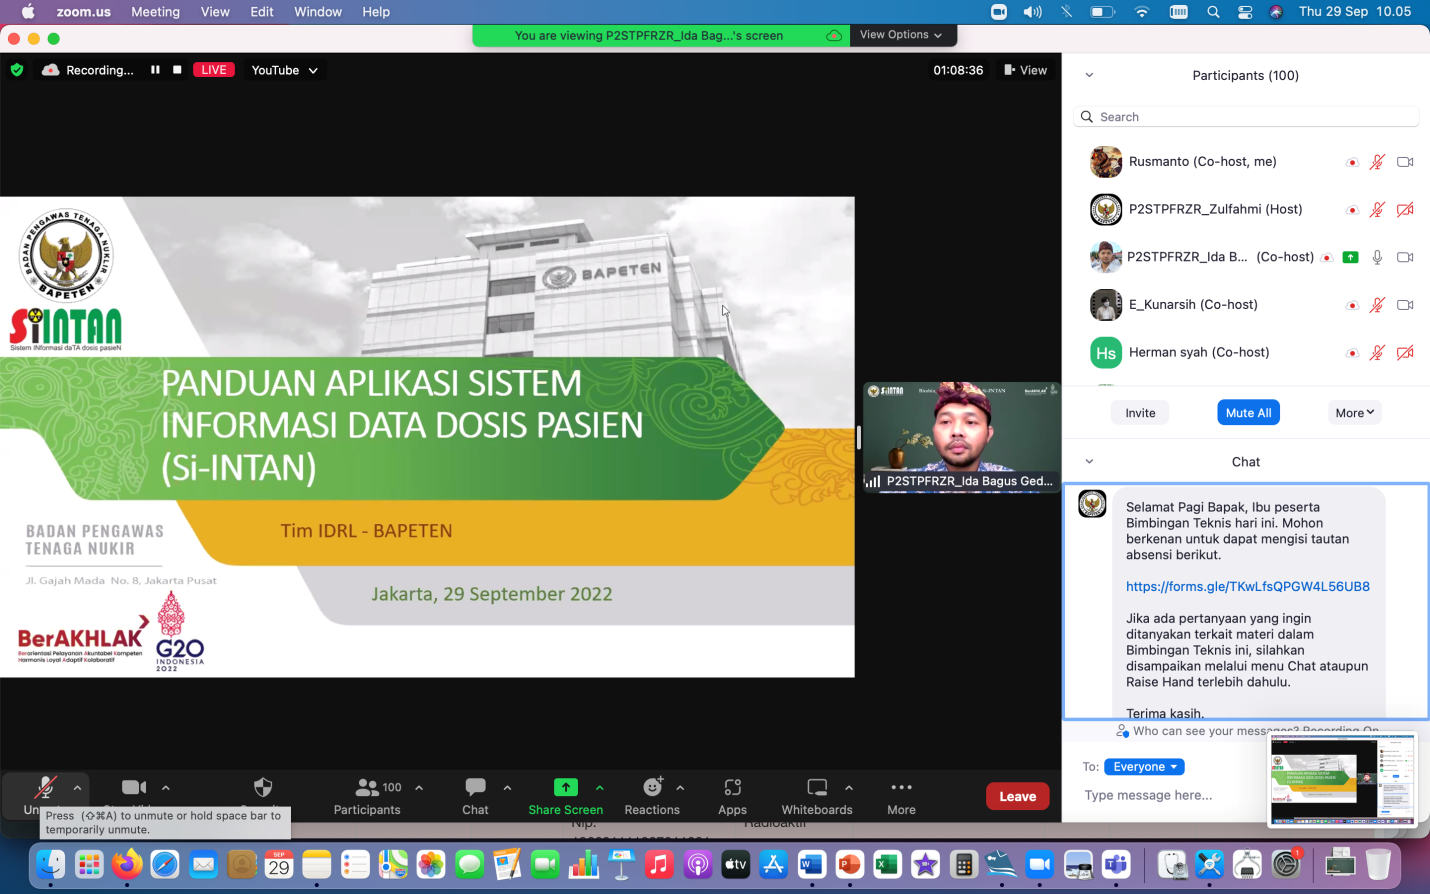The height and width of the screenshot is (894, 1430).
Task: Open floating screenshot preview thumbnail
Action: coord(1343,780)
